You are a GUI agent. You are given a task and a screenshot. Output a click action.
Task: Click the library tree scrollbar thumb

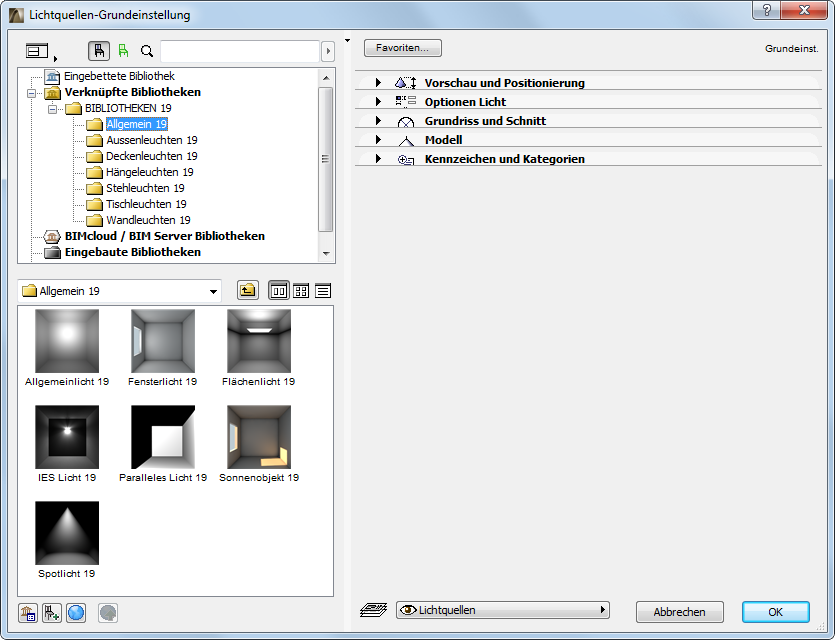(x=325, y=159)
